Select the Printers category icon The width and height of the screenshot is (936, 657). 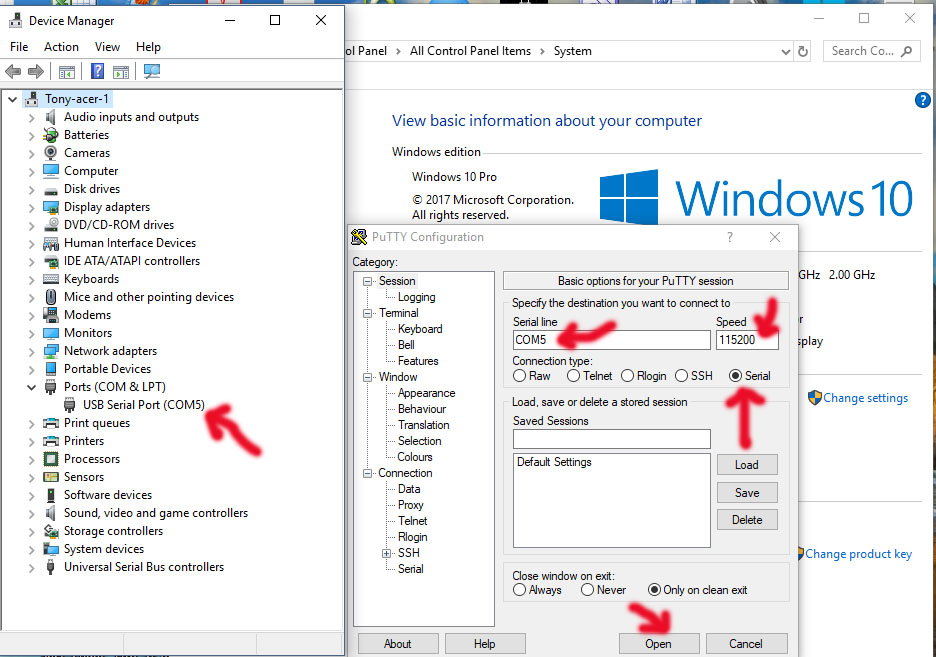click(51, 441)
